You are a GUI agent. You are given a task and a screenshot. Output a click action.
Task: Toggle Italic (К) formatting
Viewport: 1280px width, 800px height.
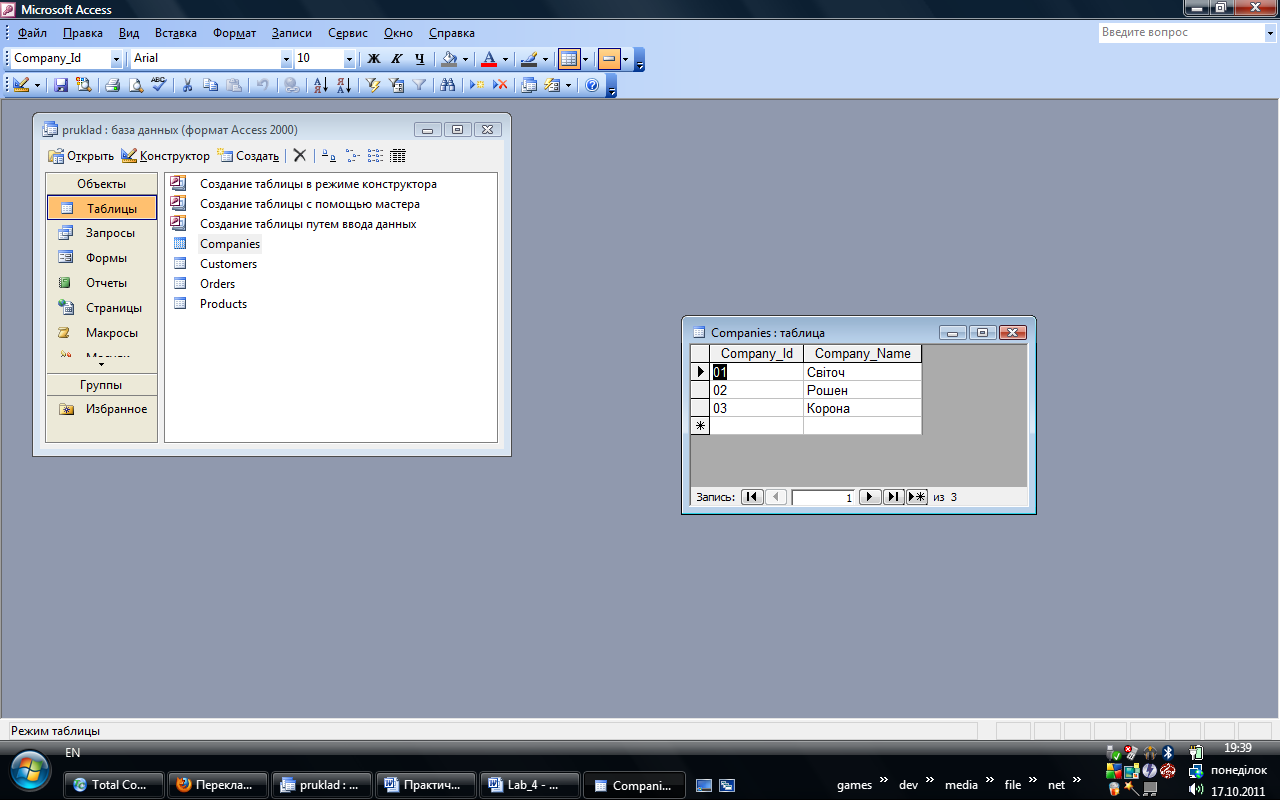pos(396,59)
